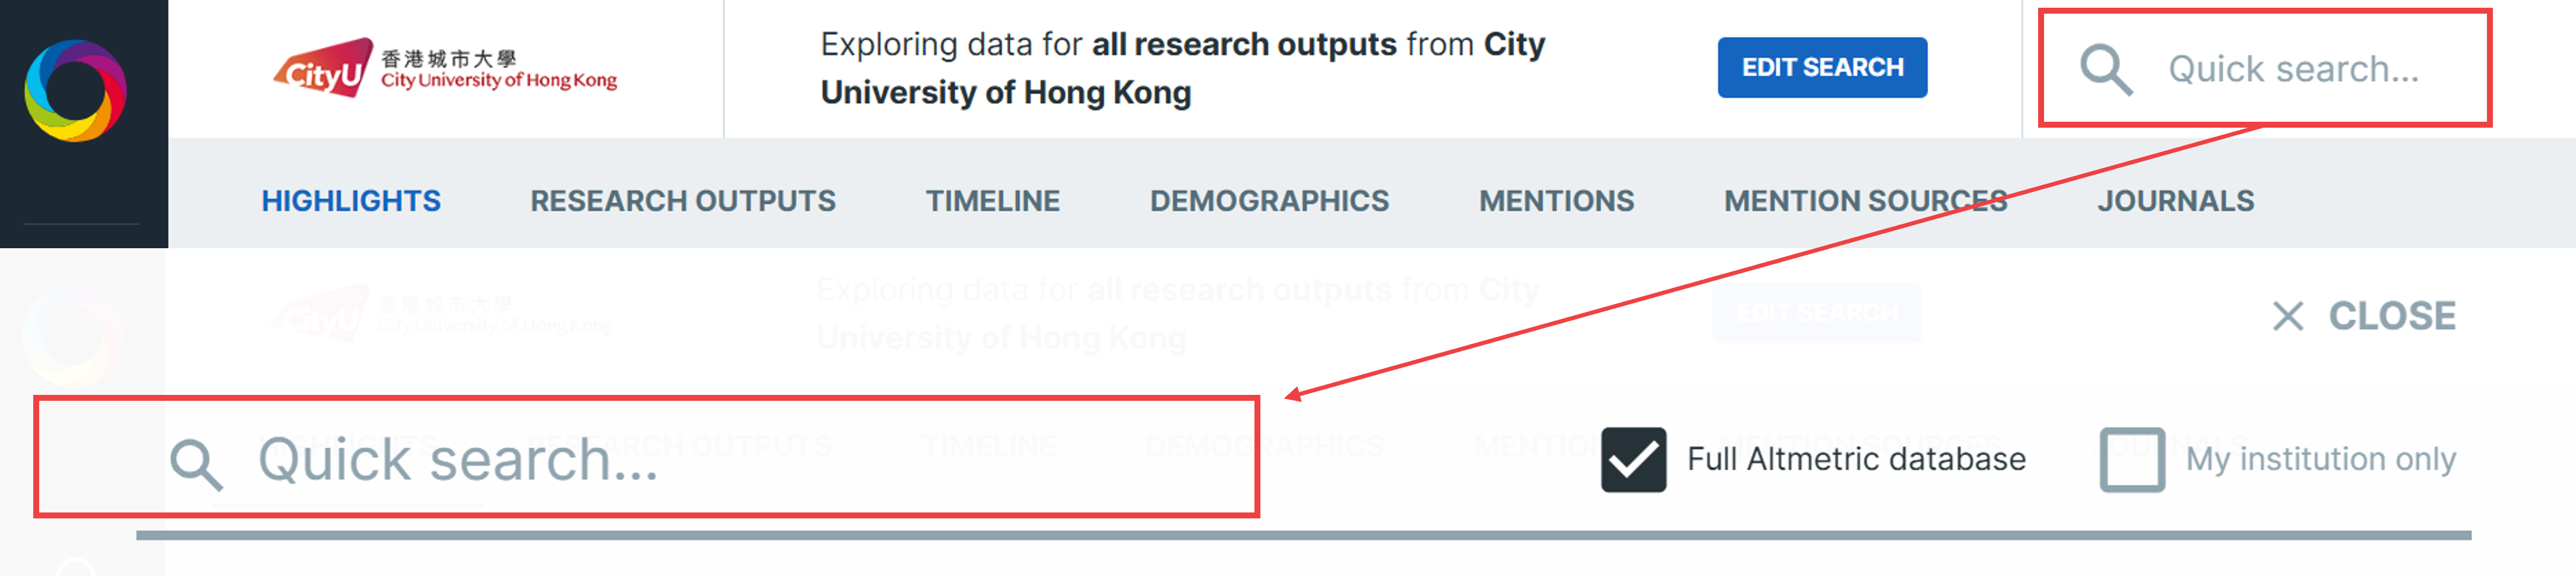The width and height of the screenshot is (2576, 576).
Task: Go to the TIMELINE tab
Action: (992, 201)
